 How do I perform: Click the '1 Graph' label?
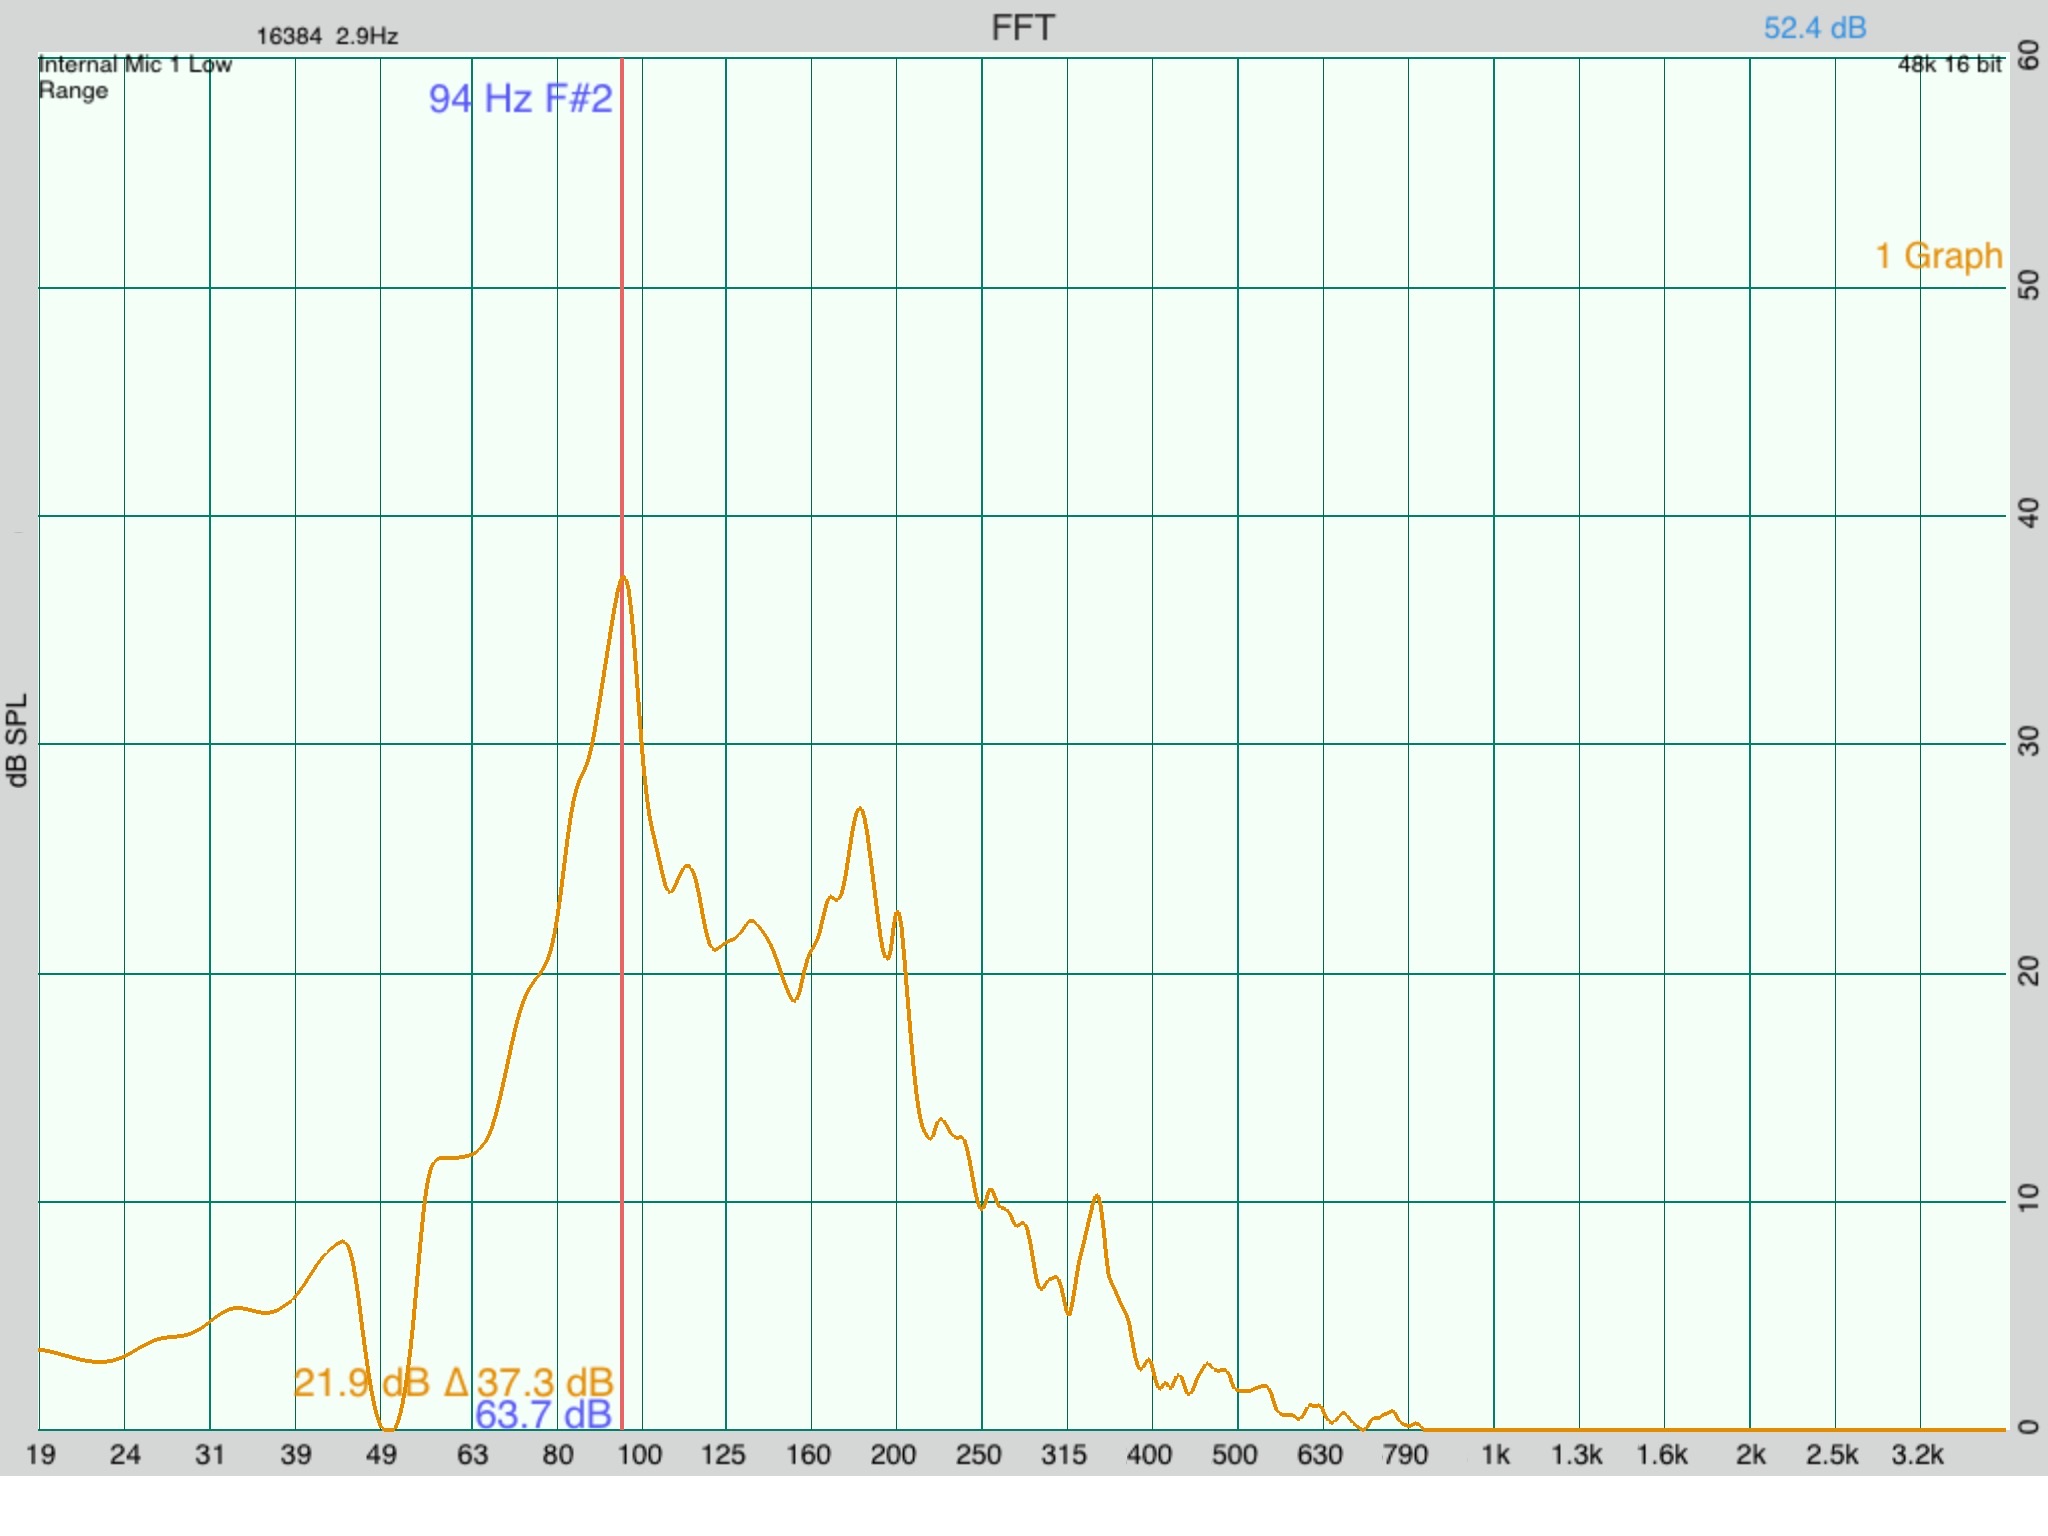1938,256
